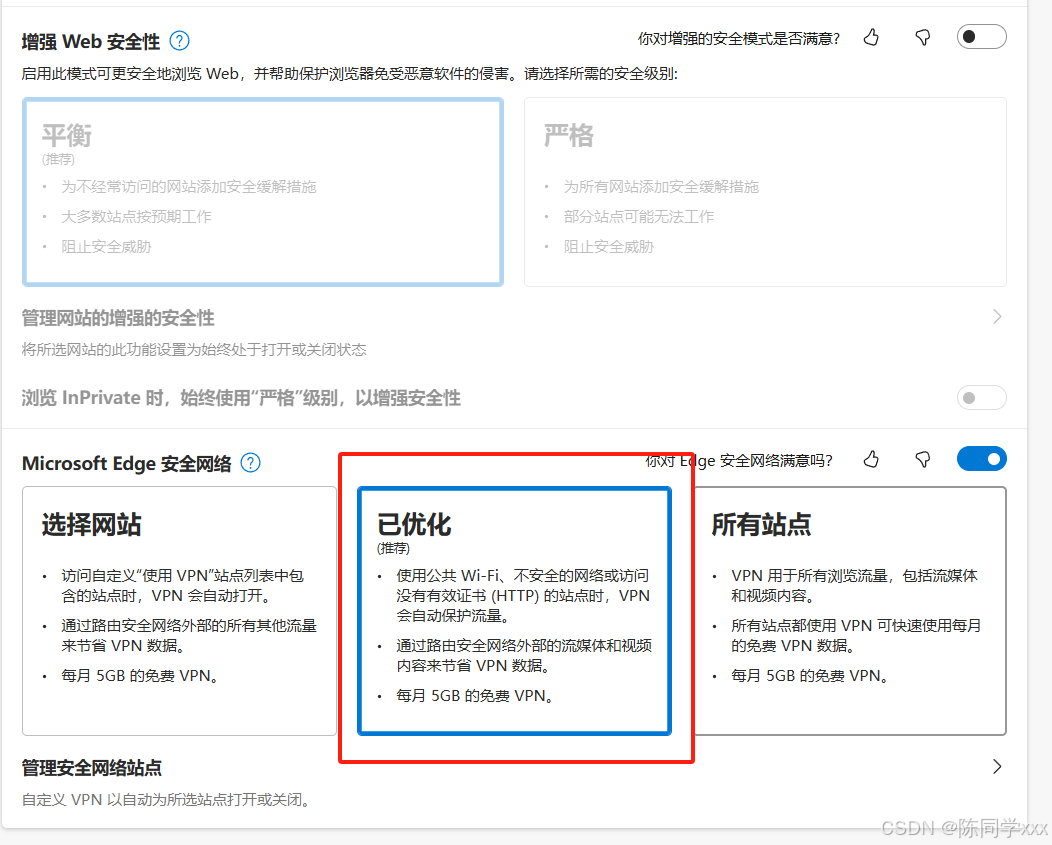Open 管理安全网络站点 settings row

coord(514,783)
